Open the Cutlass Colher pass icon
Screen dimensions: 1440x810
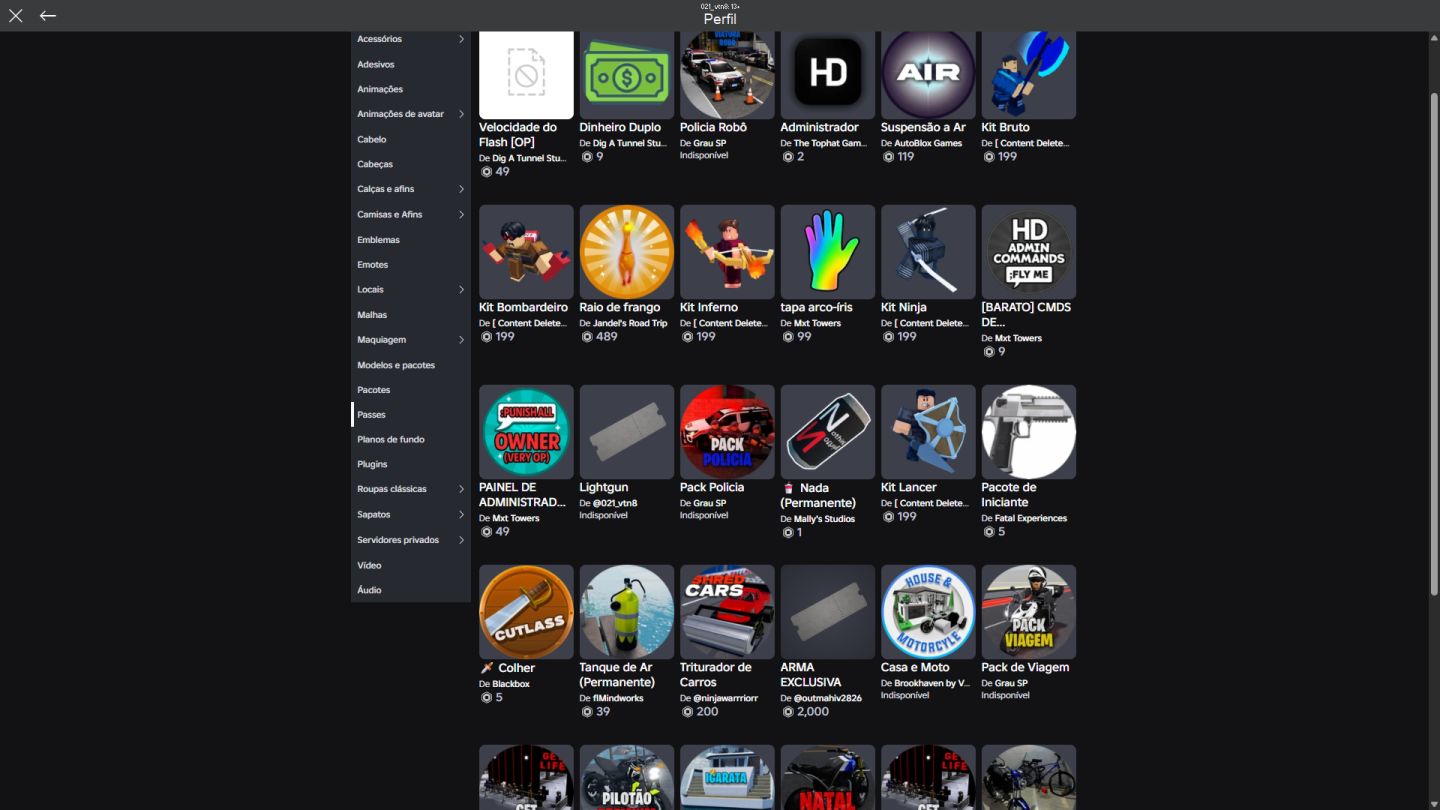click(526, 612)
